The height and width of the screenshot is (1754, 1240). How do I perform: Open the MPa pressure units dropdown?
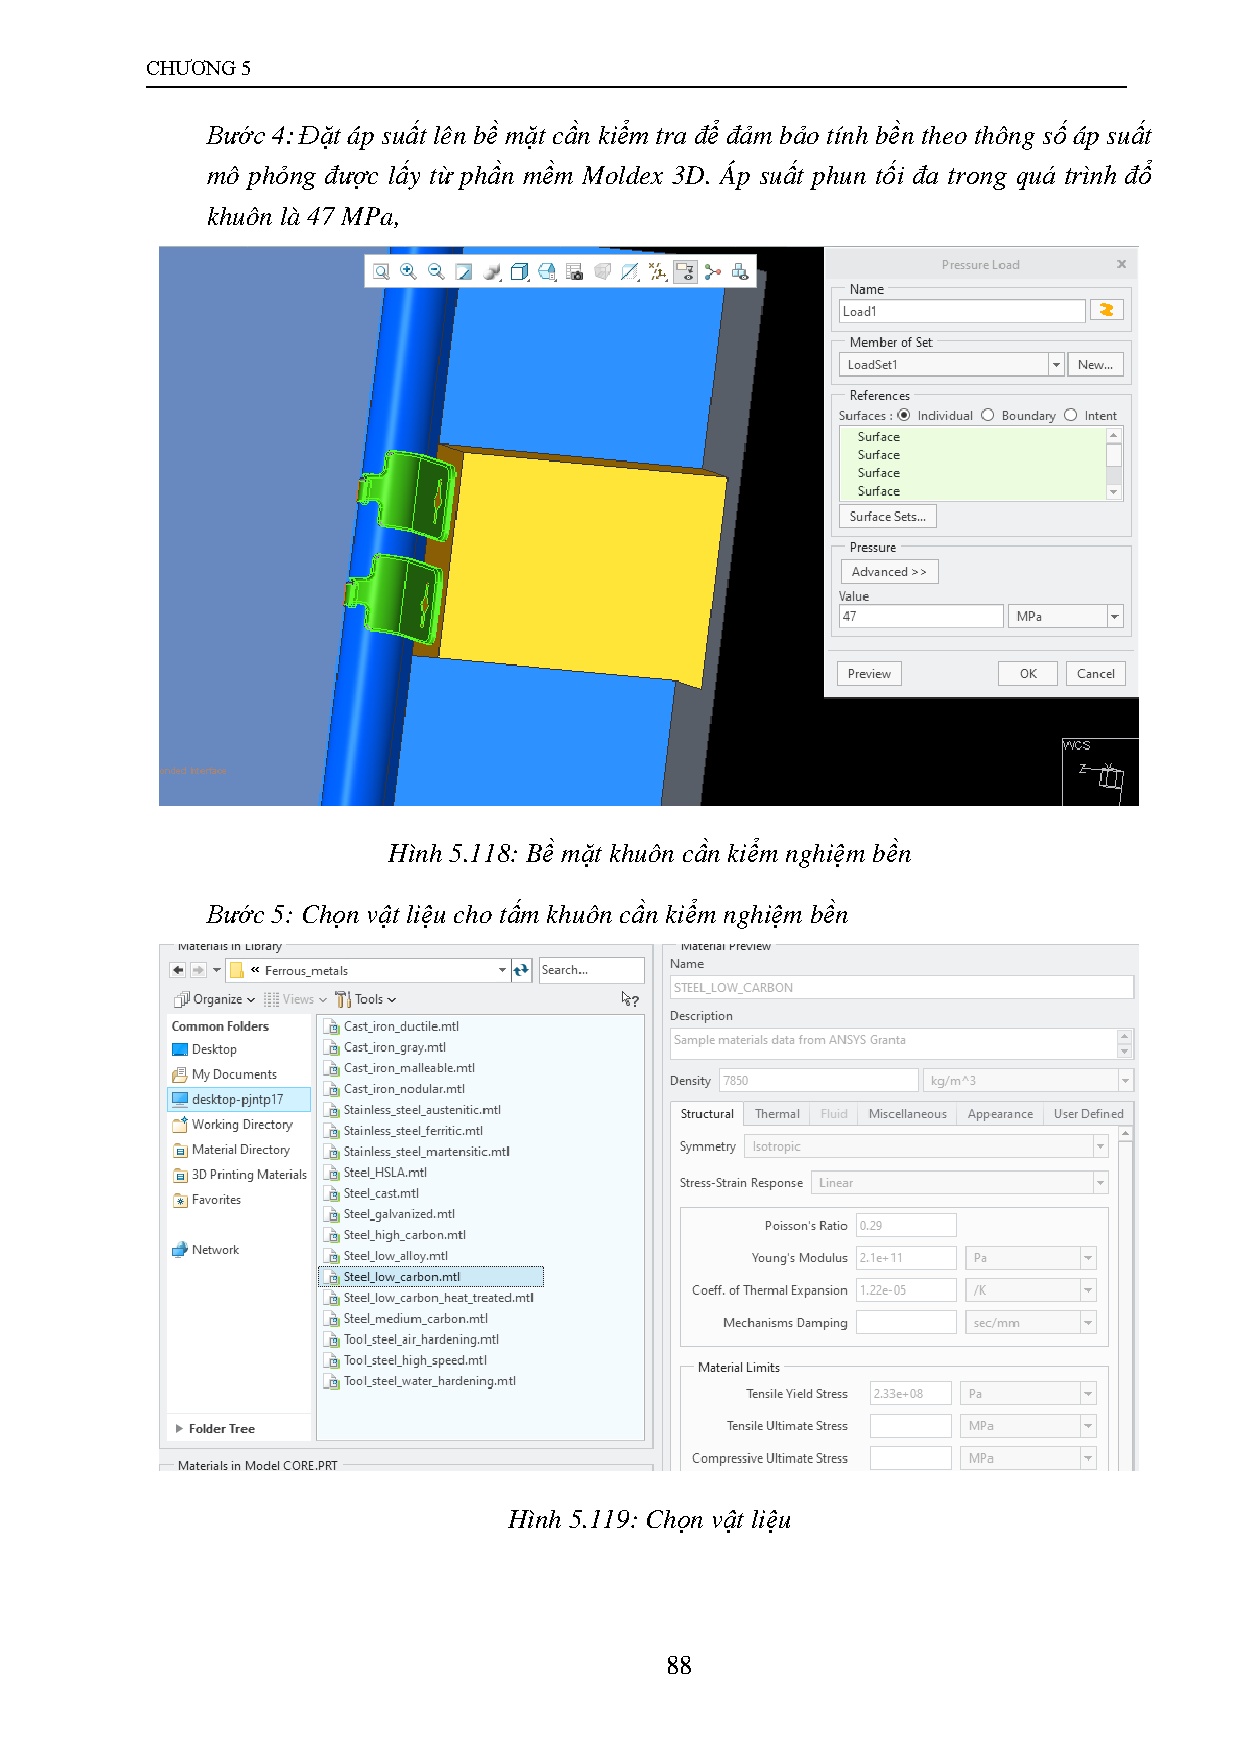[1115, 617]
